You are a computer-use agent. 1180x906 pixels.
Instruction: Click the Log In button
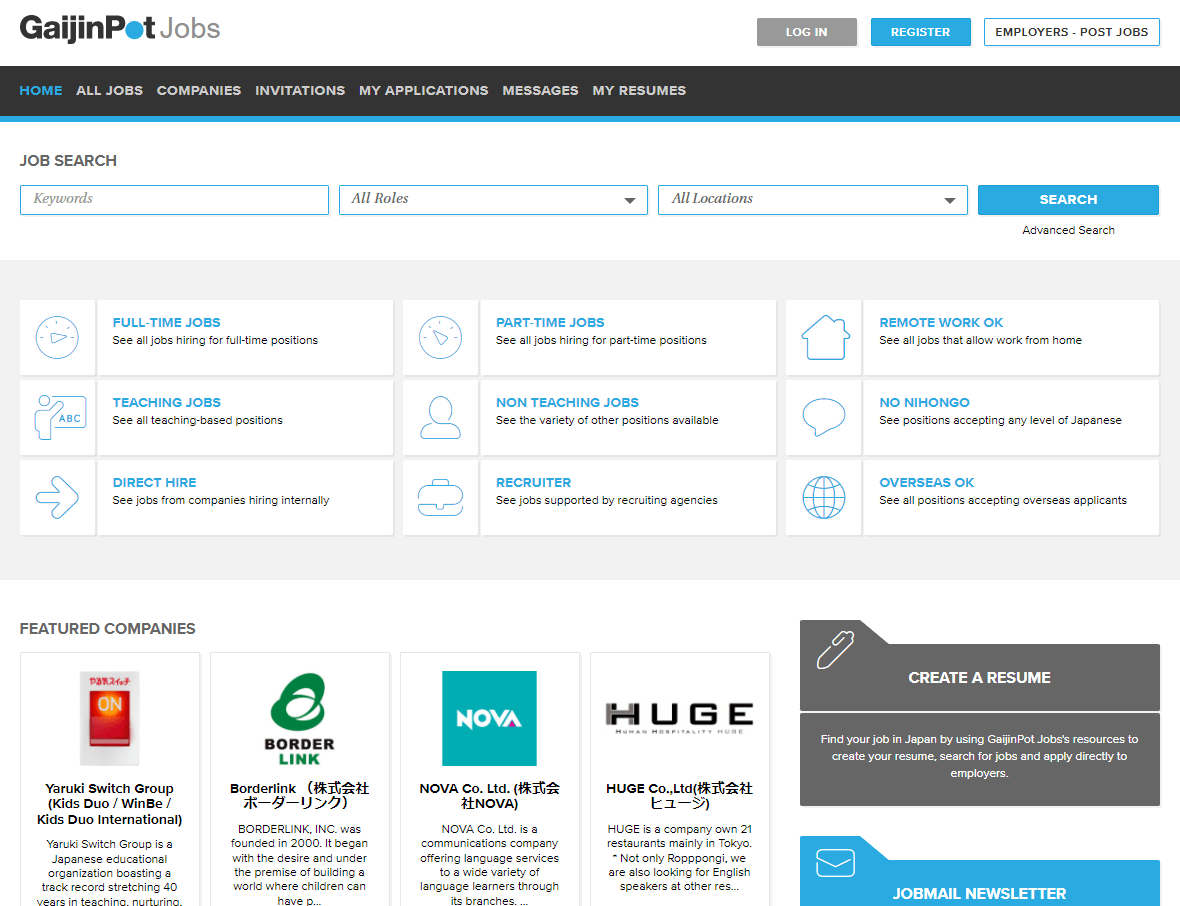click(807, 32)
